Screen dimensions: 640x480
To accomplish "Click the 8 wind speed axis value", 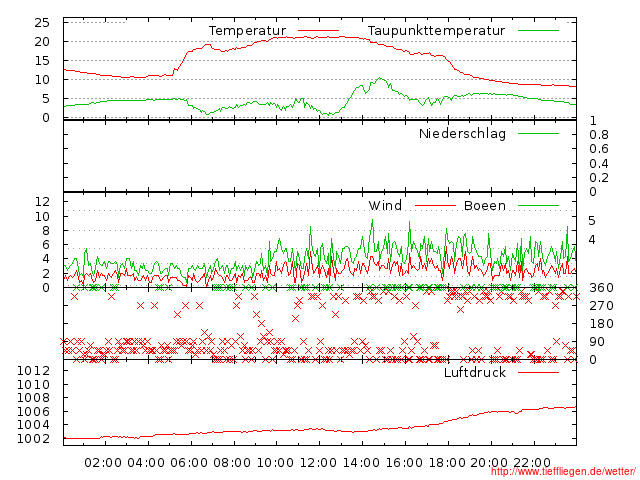I will point(46,231).
